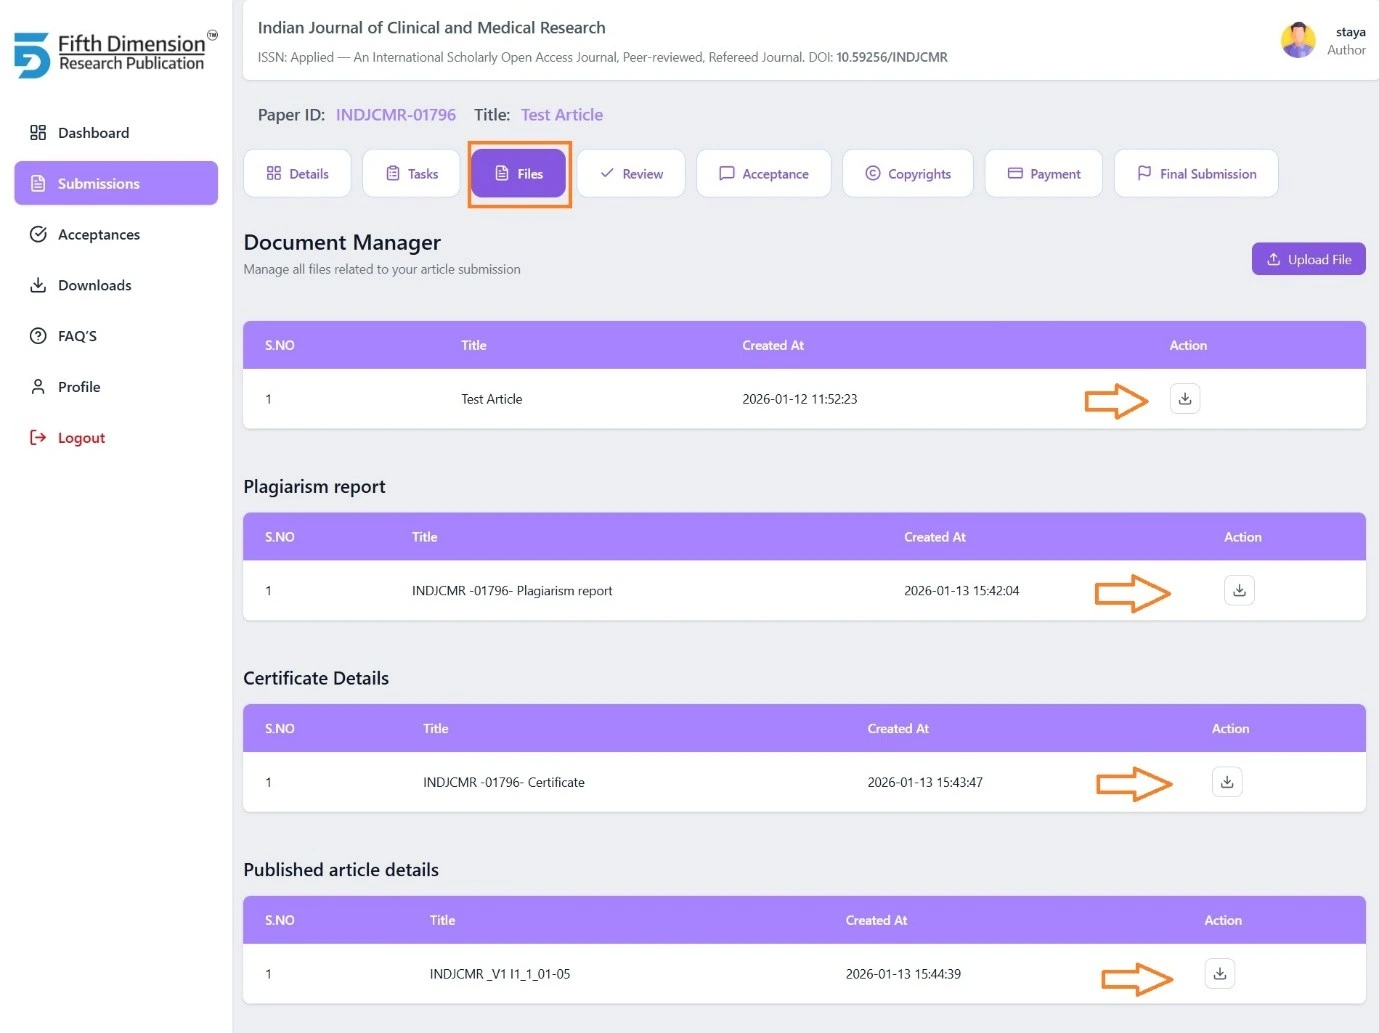Click Test Article cell in Document Manager table

pos(492,399)
